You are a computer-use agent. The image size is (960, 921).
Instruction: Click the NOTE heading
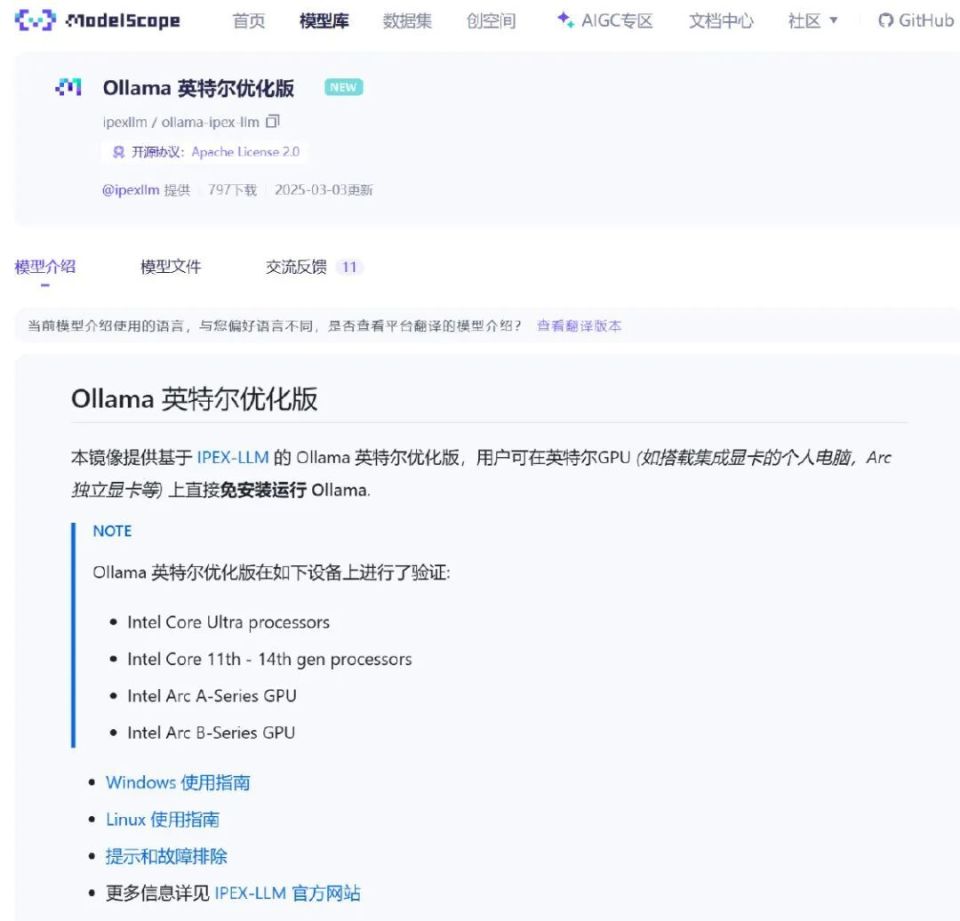coord(112,531)
